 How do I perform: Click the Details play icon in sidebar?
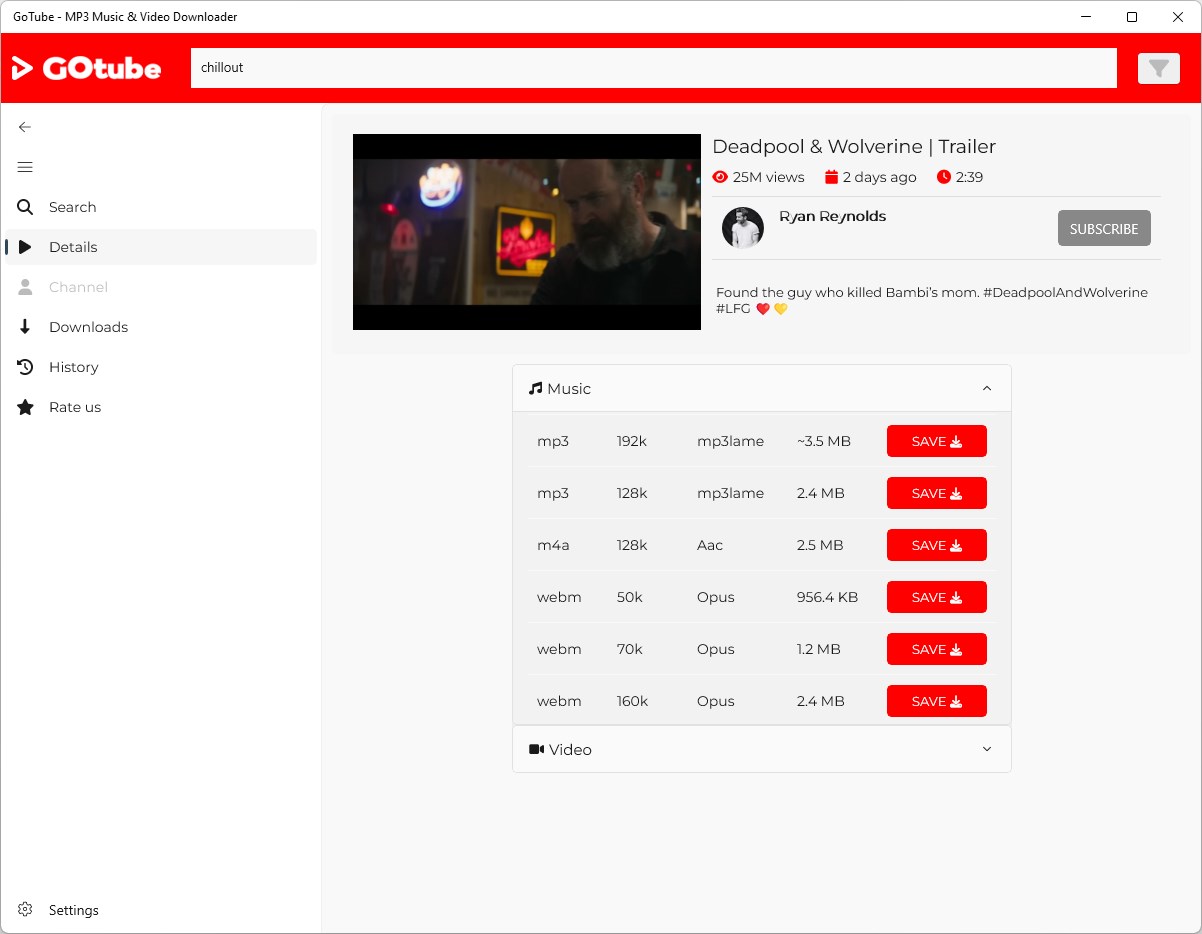[25, 247]
